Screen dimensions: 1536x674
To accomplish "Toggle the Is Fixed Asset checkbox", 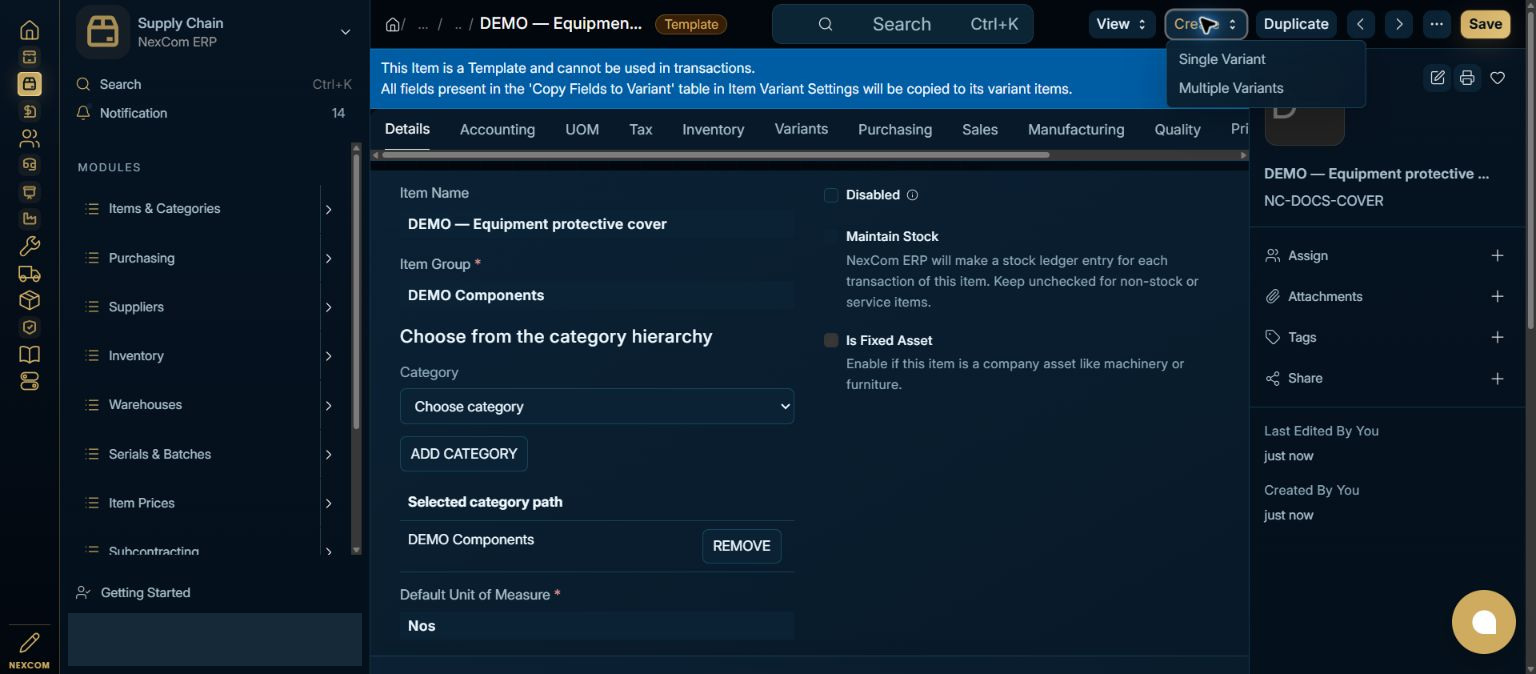I will [831, 341].
